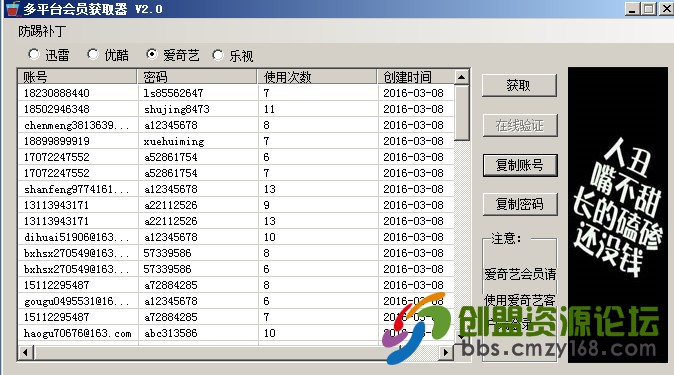
Task: Click the 注意 notice text 爱奇艺会员请
Action: click(x=520, y=274)
